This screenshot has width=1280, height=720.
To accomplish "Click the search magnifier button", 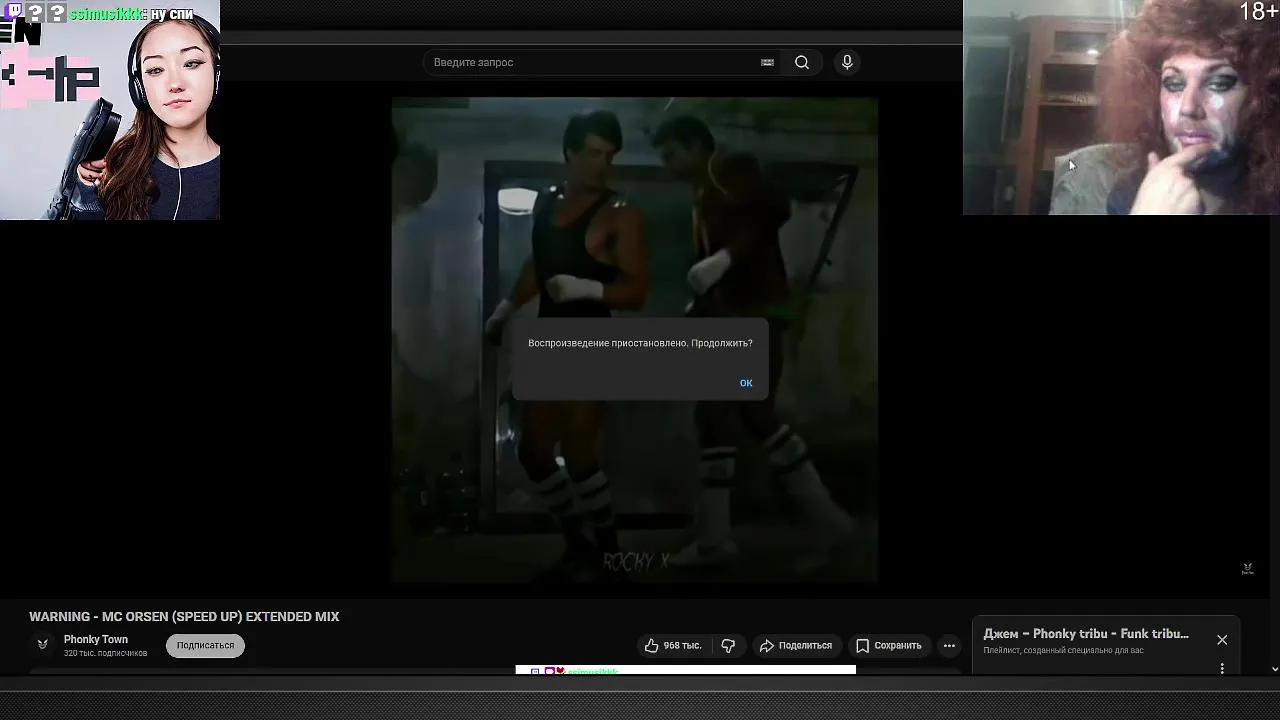I will point(802,62).
